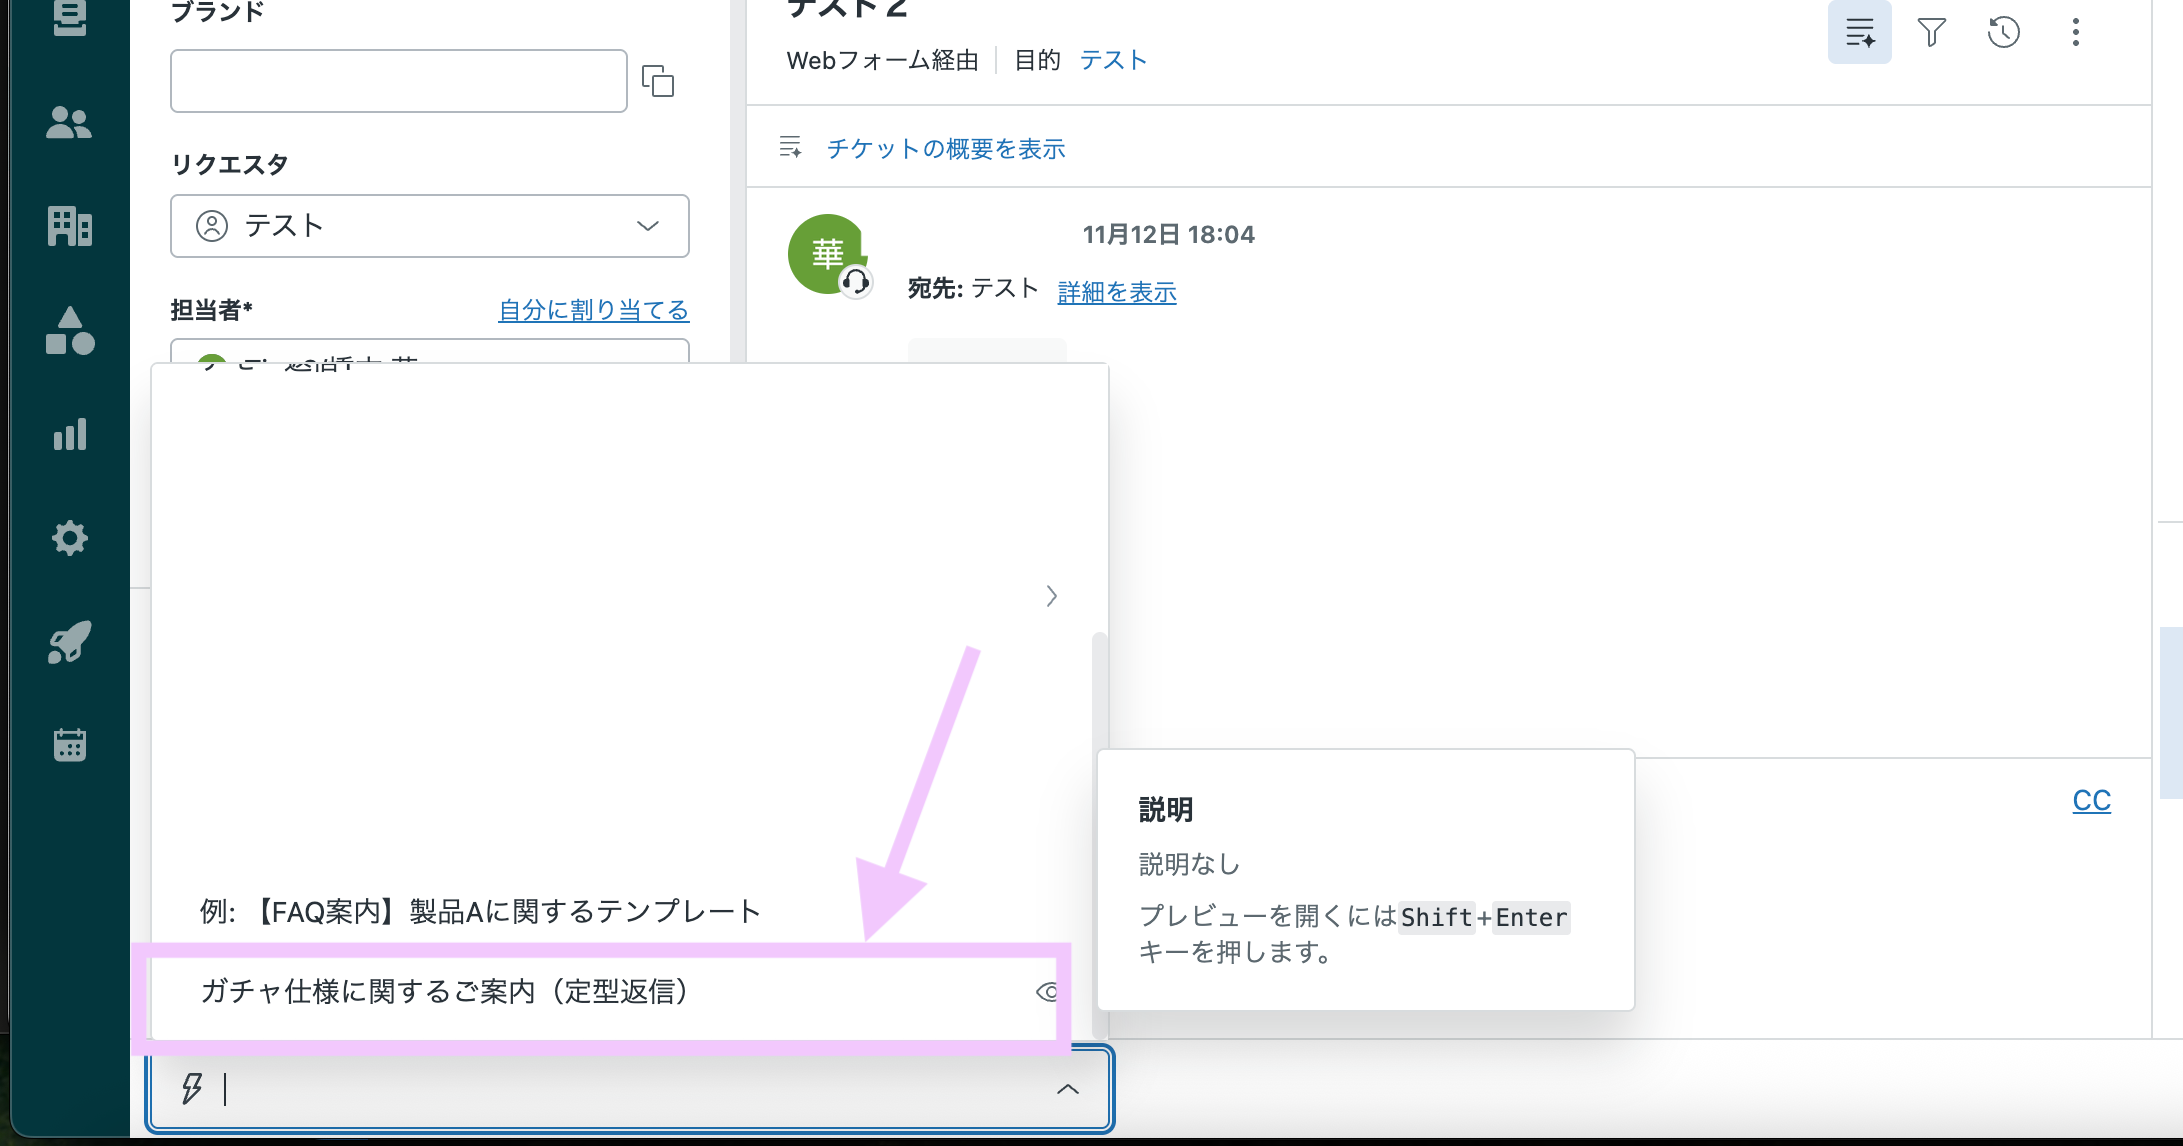Open the Reporting bar chart icon
This screenshot has width=2183, height=1146.
(69, 434)
